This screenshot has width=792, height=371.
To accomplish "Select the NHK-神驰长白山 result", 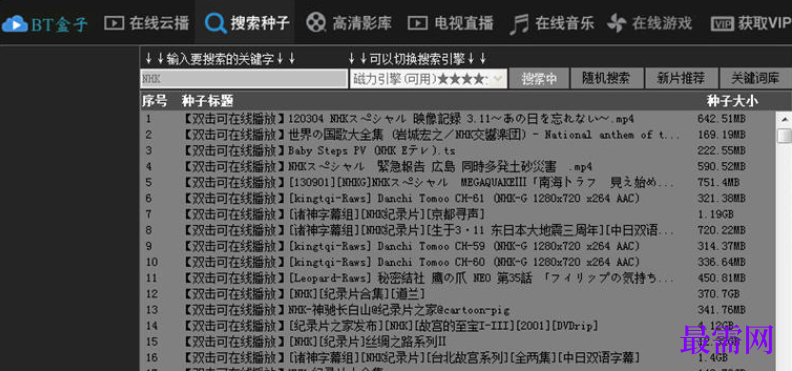I will [x=458, y=310].
